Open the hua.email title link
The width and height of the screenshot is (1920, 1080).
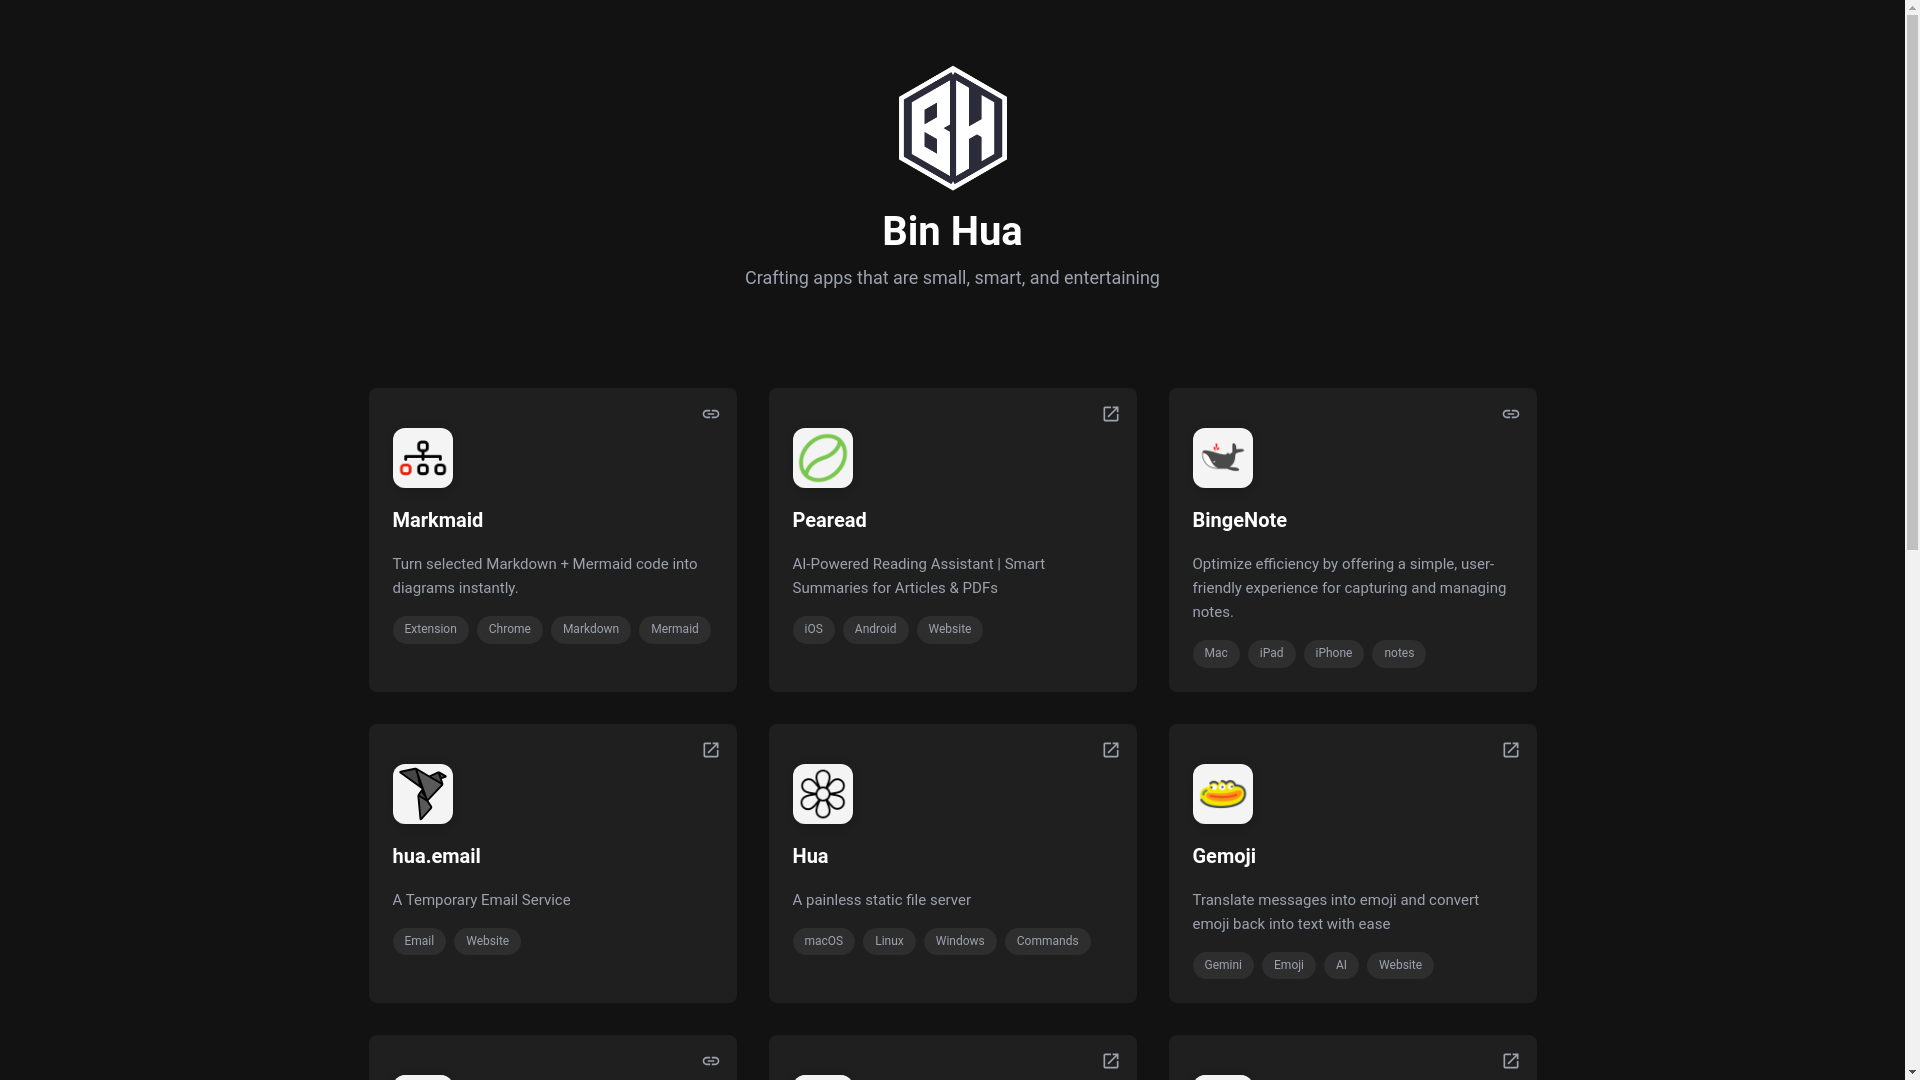tap(436, 856)
